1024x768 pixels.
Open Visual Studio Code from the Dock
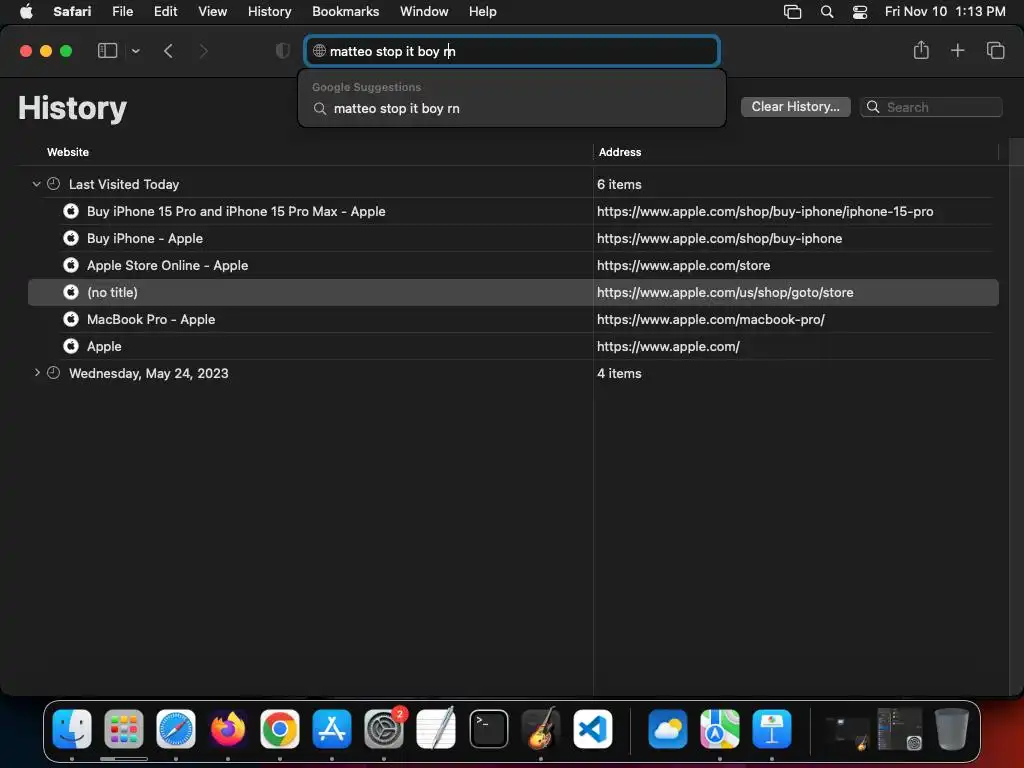coord(593,728)
